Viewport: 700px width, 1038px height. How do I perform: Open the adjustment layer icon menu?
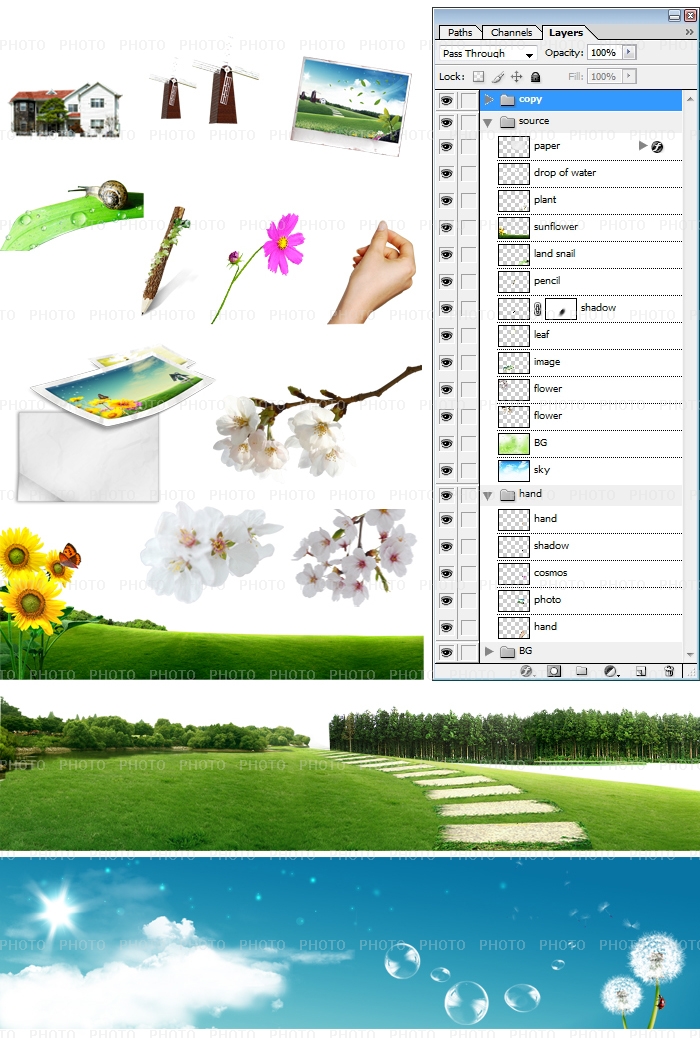pyautogui.click(x=610, y=671)
